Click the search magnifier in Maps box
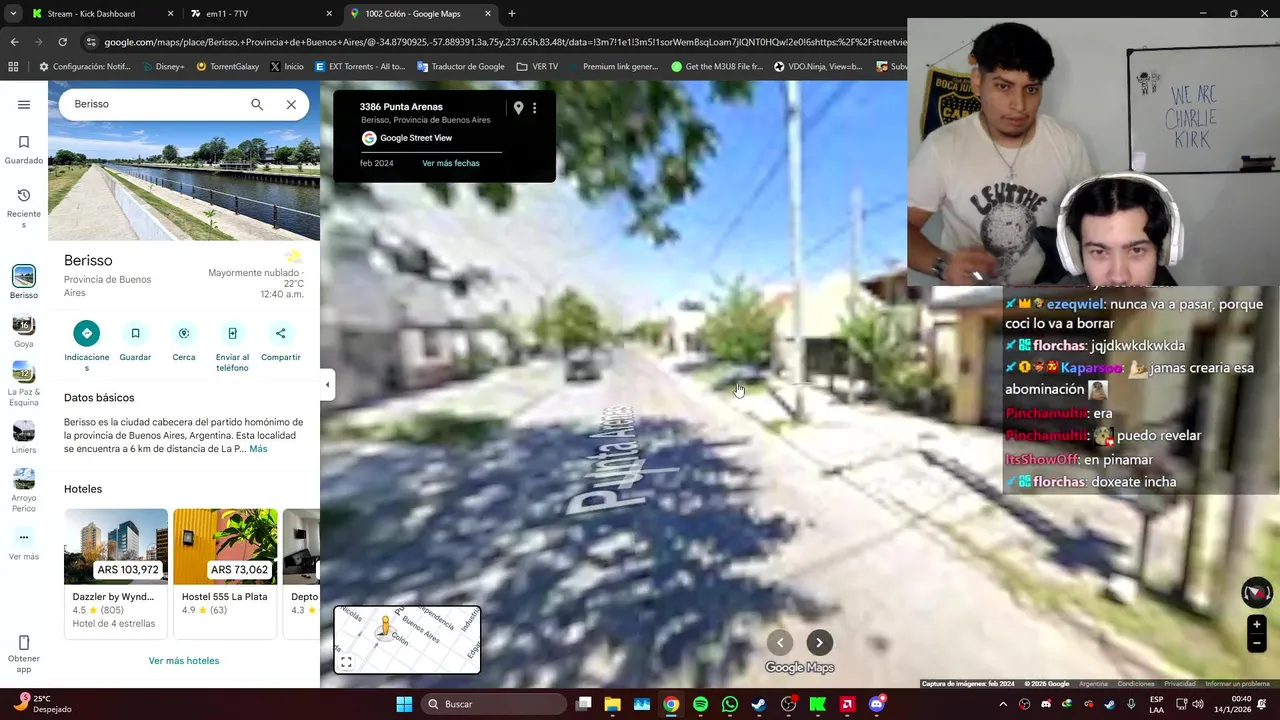Viewport: 1280px width, 720px height. [257, 104]
